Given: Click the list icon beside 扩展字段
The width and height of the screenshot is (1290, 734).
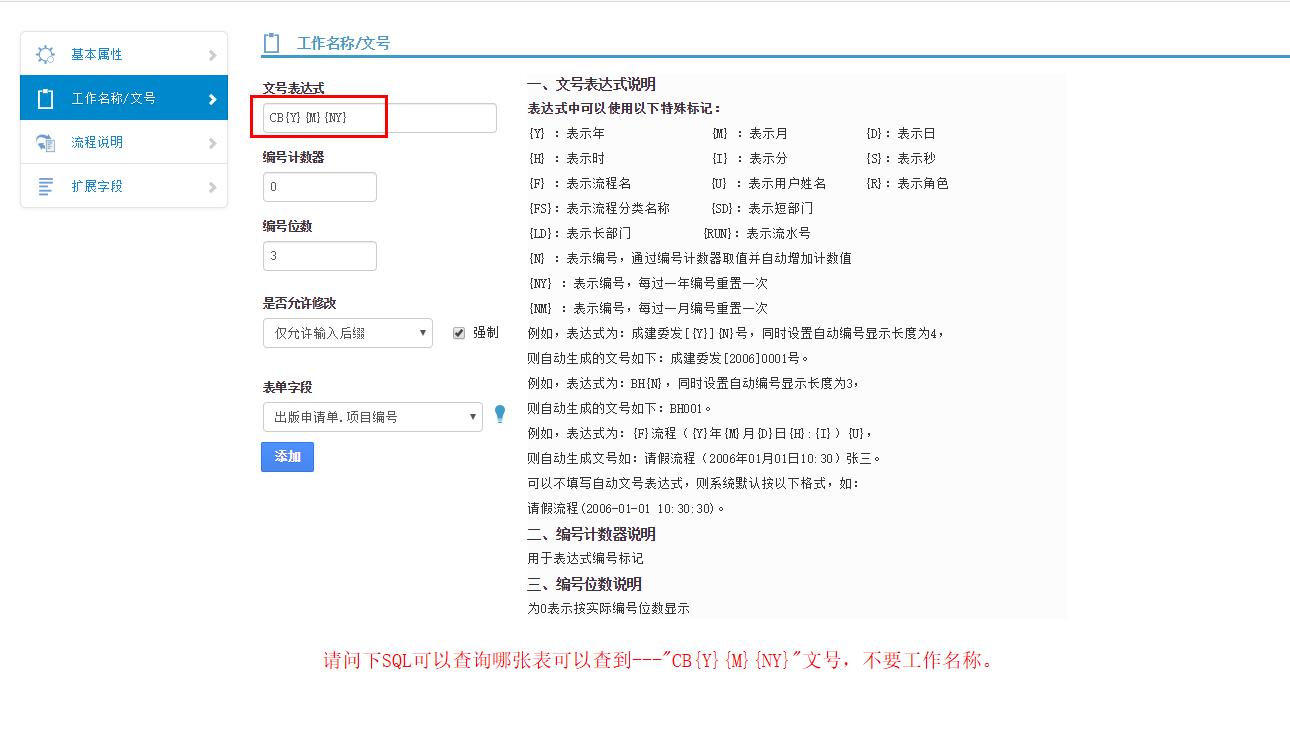Looking at the screenshot, I should point(46,186).
